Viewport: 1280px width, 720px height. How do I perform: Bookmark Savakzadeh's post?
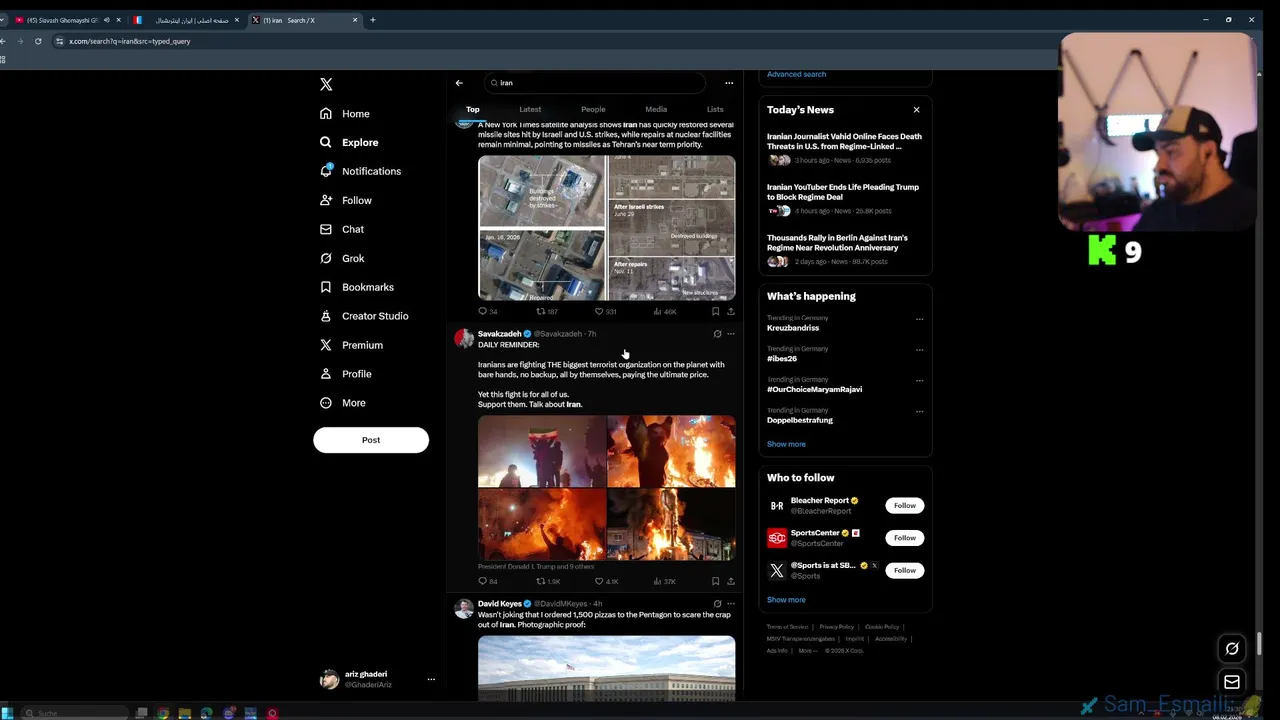715,581
